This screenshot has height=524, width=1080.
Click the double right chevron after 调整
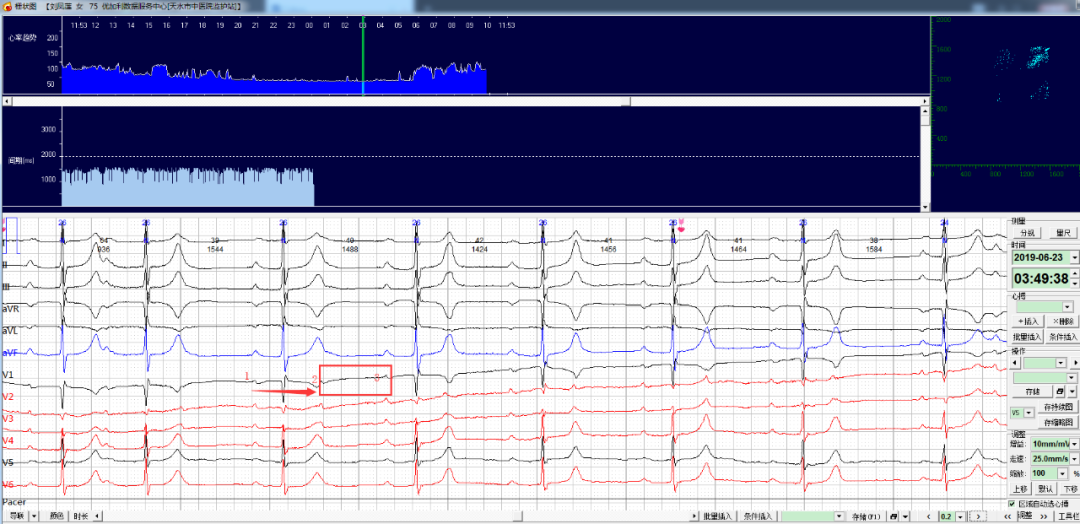click(1043, 516)
